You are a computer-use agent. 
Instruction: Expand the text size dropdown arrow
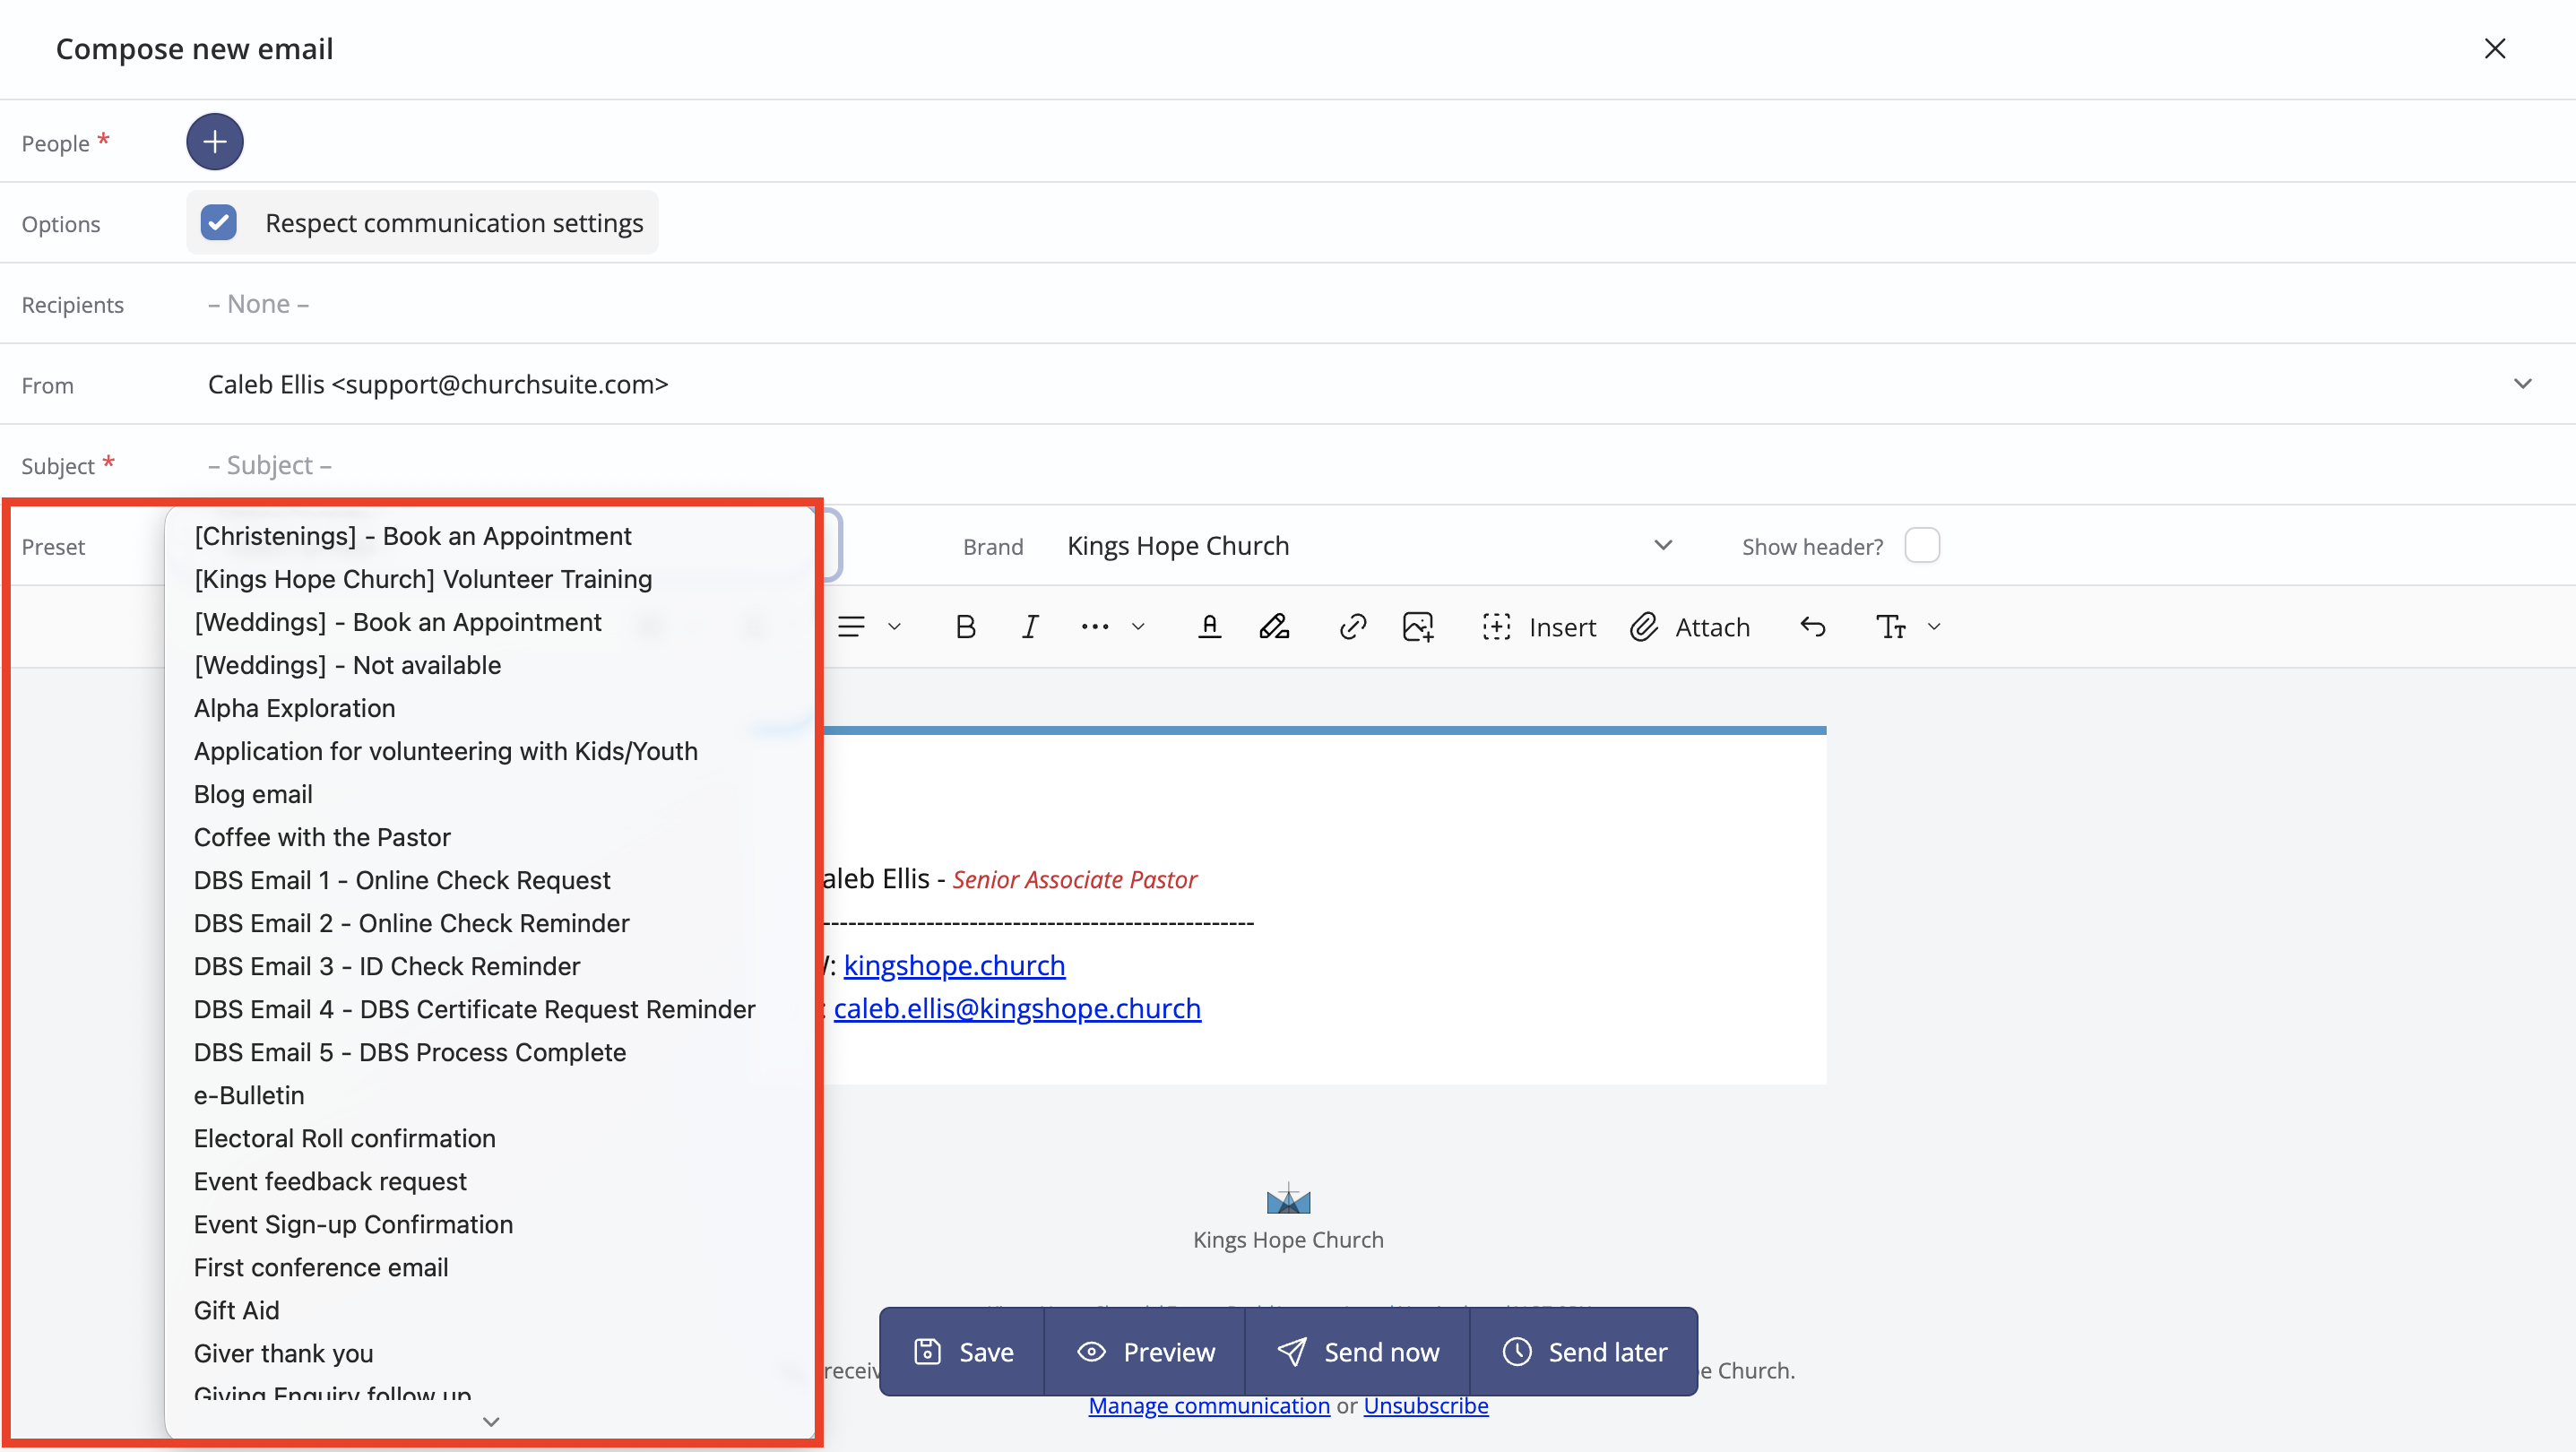1934,627
